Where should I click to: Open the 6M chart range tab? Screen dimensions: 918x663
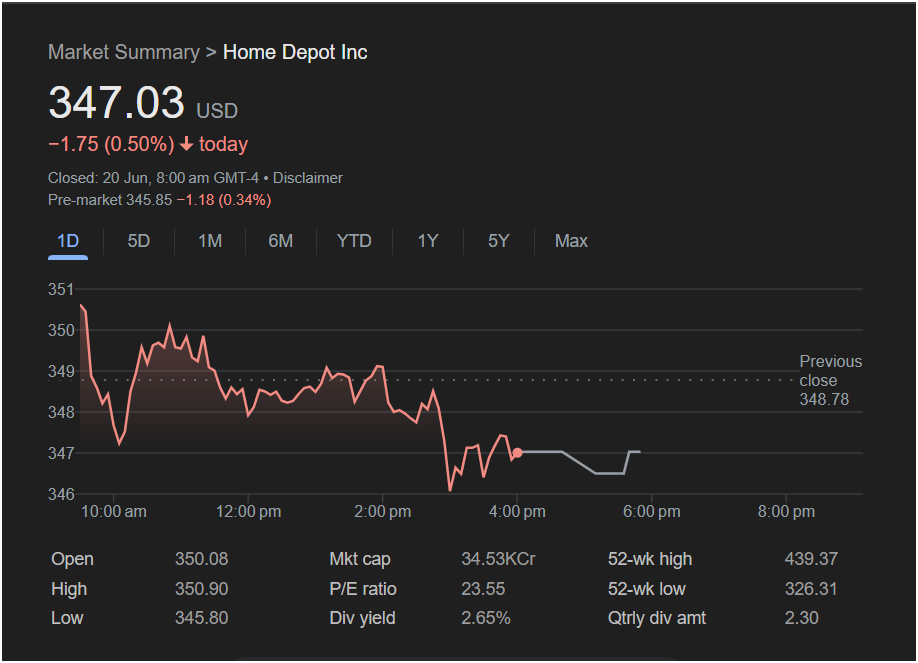coord(280,241)
